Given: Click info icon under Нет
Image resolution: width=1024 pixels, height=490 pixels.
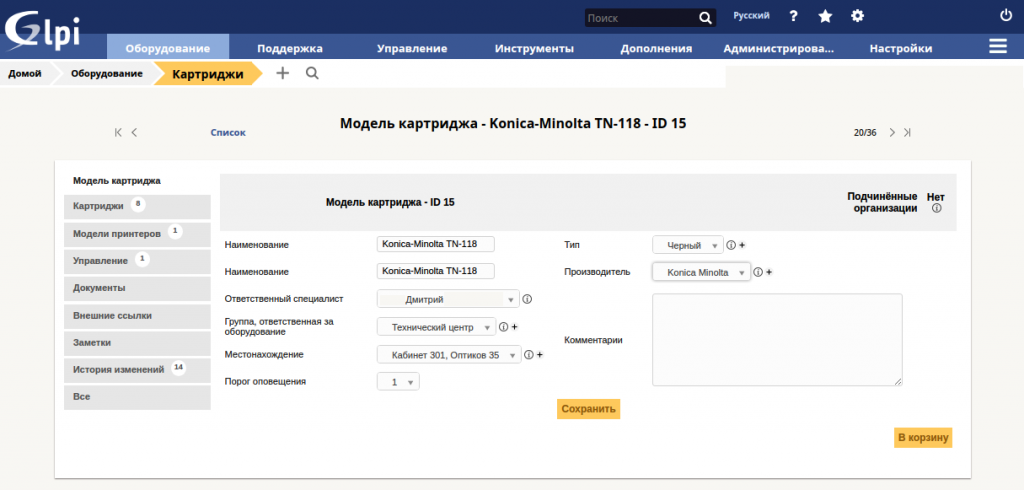Looking at the screenshot, I should click(x=936, y=208).
